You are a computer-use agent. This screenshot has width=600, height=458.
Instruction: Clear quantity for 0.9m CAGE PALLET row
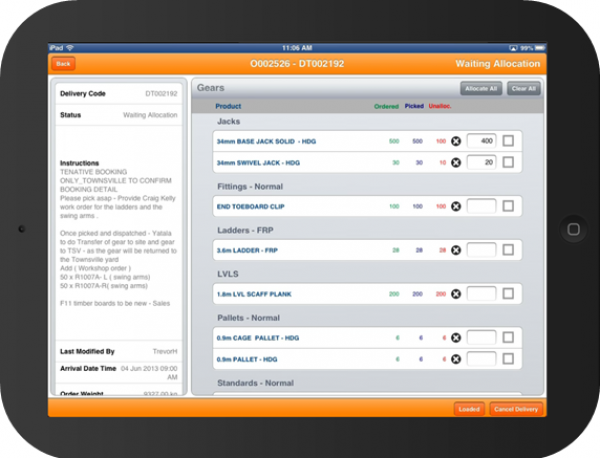point(456,338)
